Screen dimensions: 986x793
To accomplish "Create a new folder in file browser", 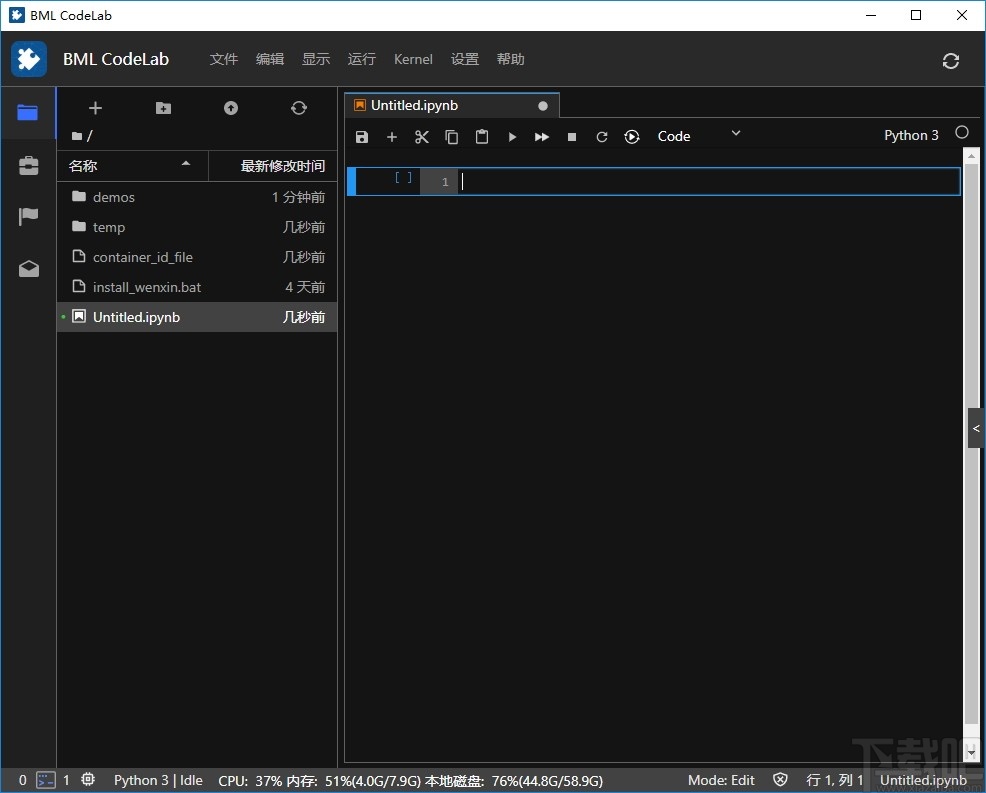I will [163, 108].
